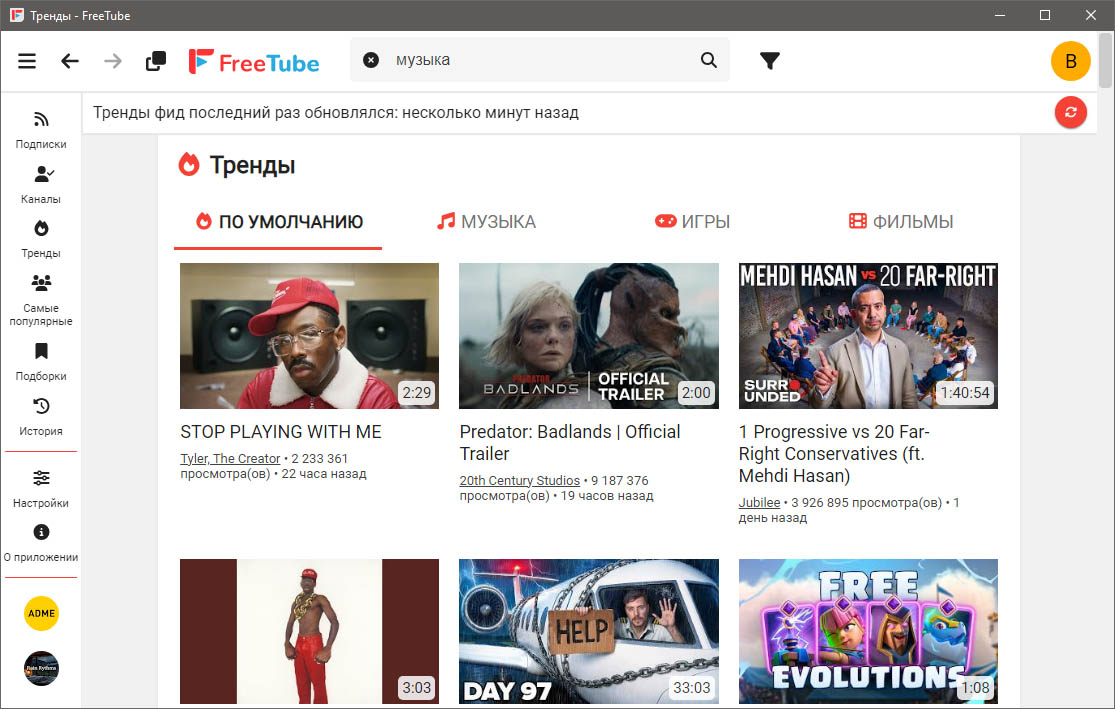
Task: Close the FreeTube window
Action: click(1091, 15)
